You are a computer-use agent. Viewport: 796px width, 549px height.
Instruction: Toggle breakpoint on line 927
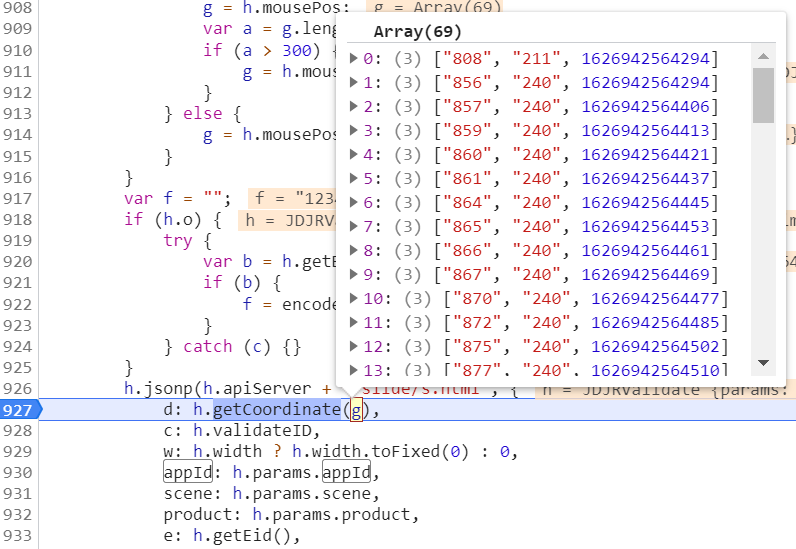[19, 410]
